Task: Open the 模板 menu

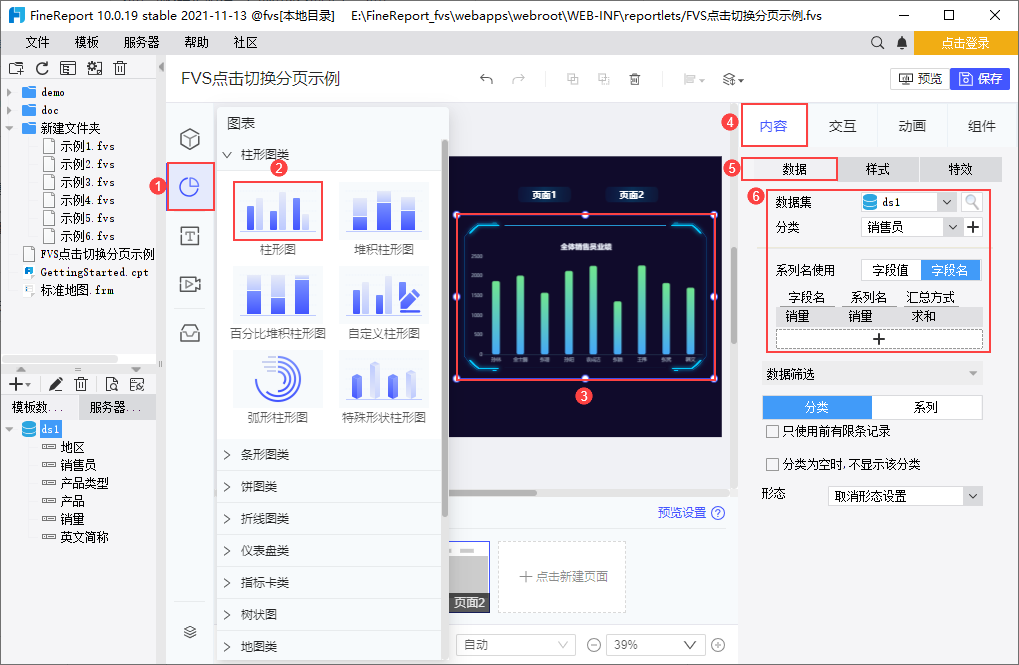Action: pos(86,43)
